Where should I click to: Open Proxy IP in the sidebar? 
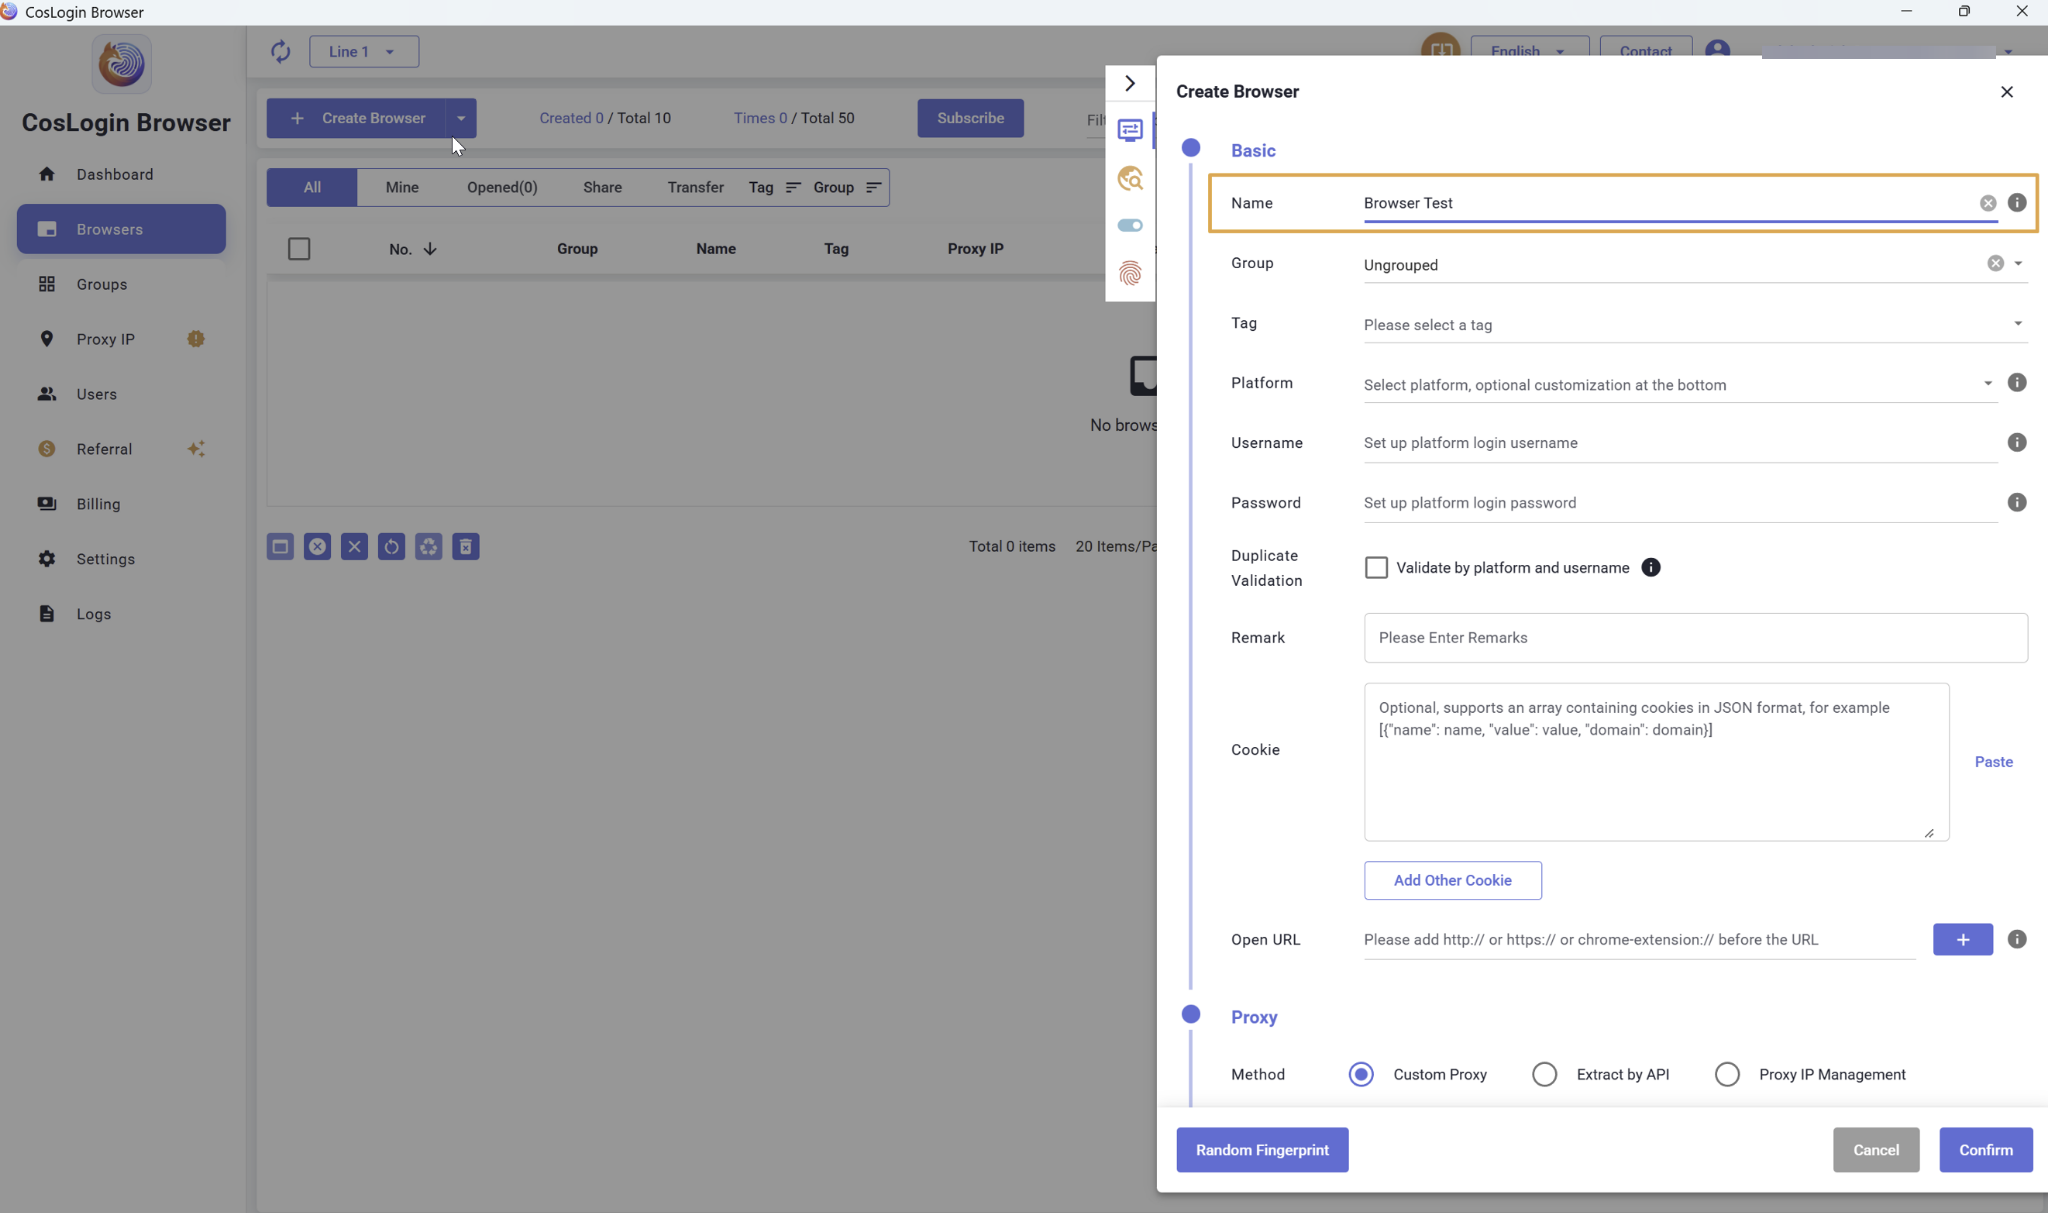(x=121, y=339)
